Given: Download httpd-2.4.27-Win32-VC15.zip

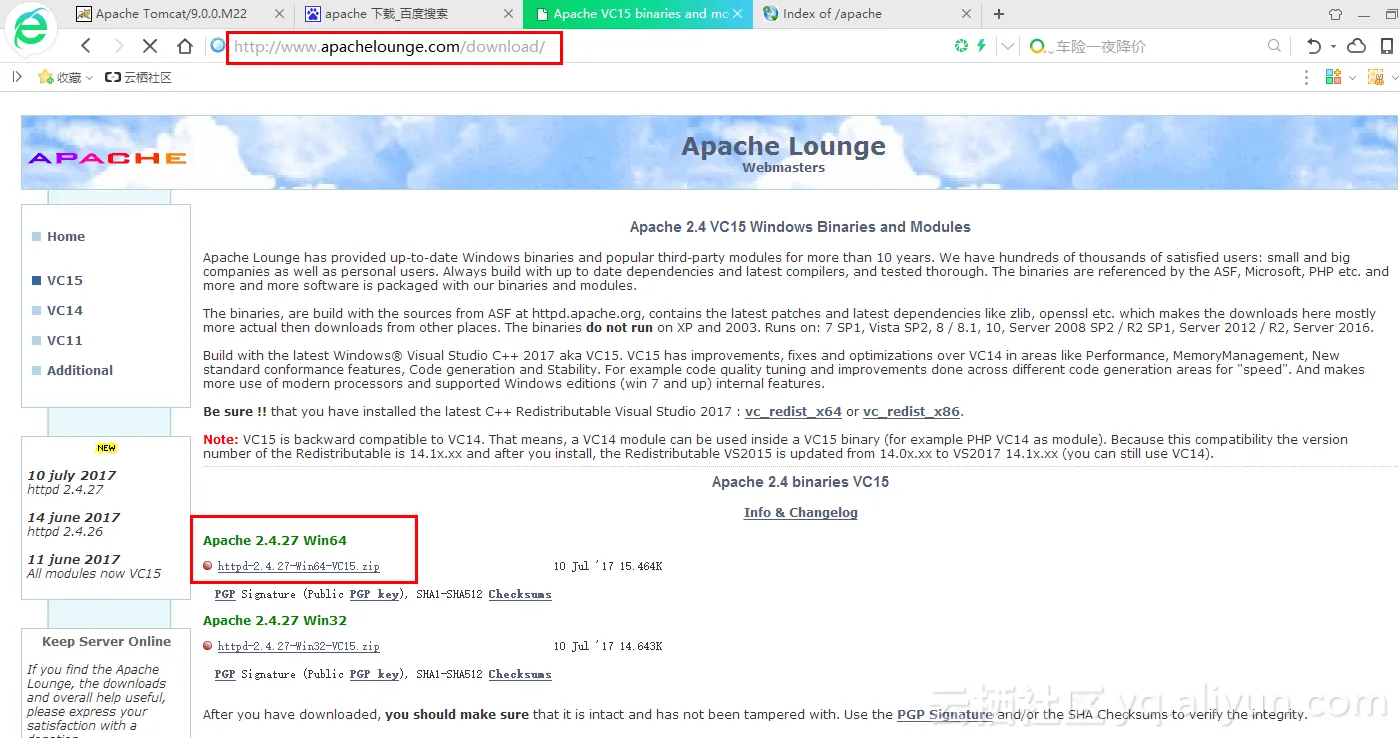Looking at the screenshot, I should coord(298,646).
